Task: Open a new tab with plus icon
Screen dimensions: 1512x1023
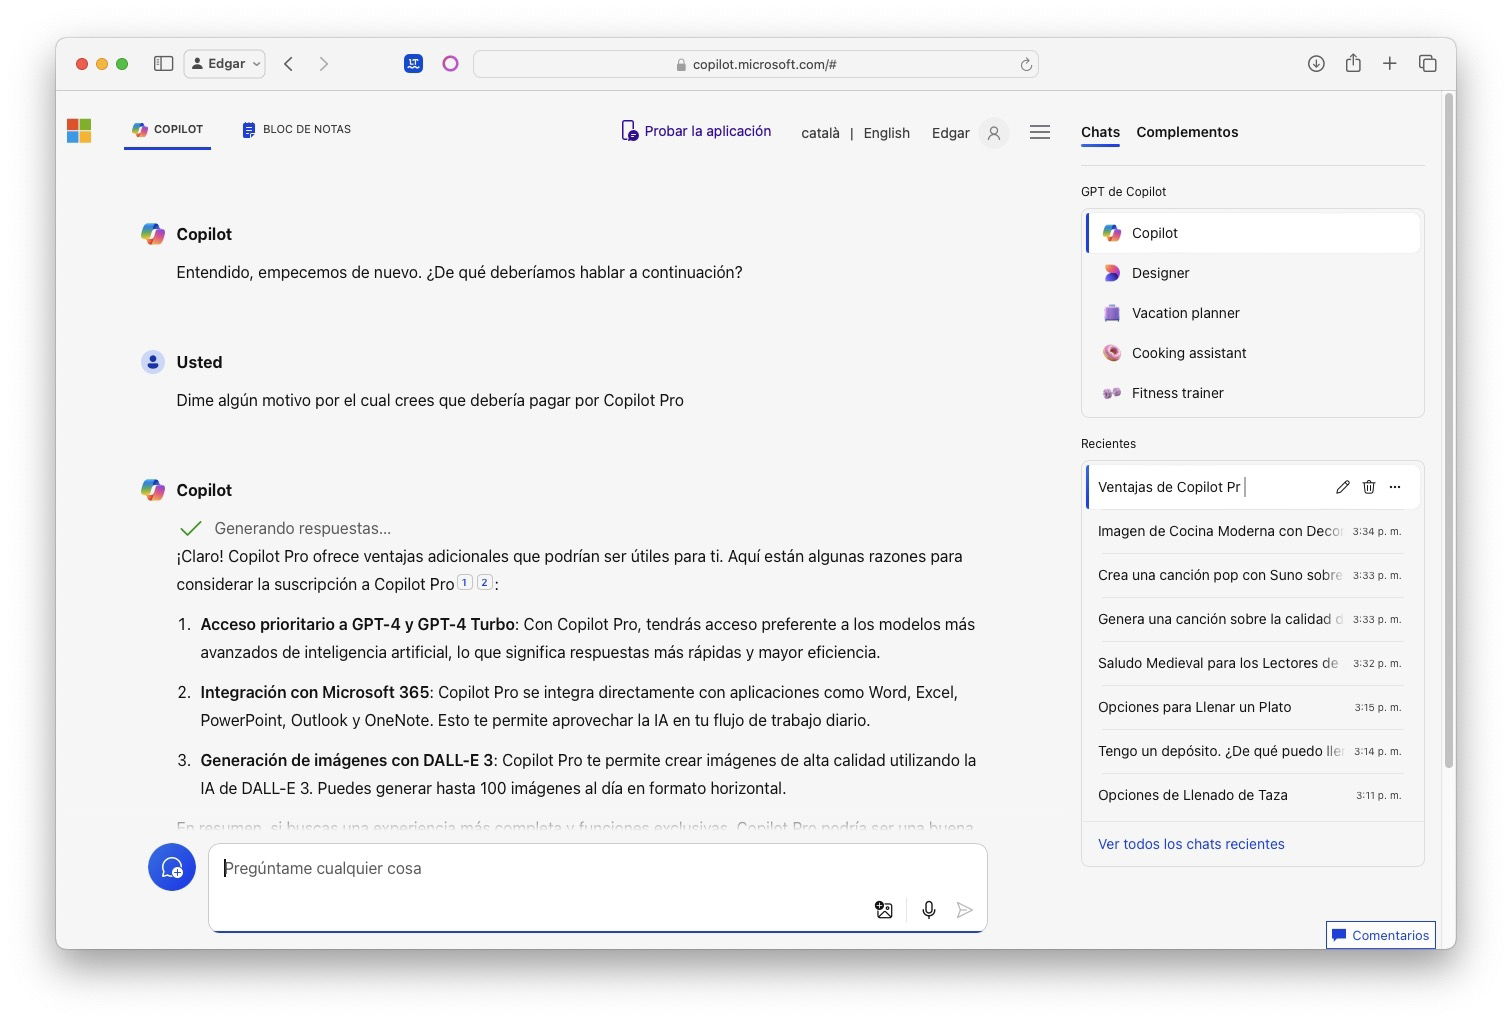Action: coord(1389,63)
